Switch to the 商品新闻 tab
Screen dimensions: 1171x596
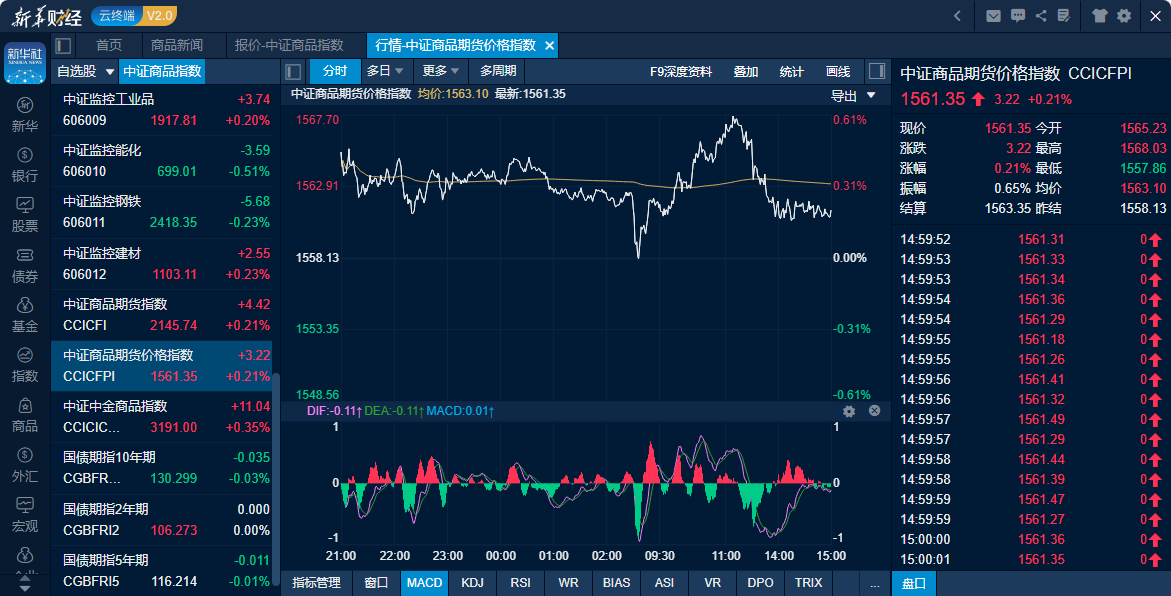(x=177, y=46)
